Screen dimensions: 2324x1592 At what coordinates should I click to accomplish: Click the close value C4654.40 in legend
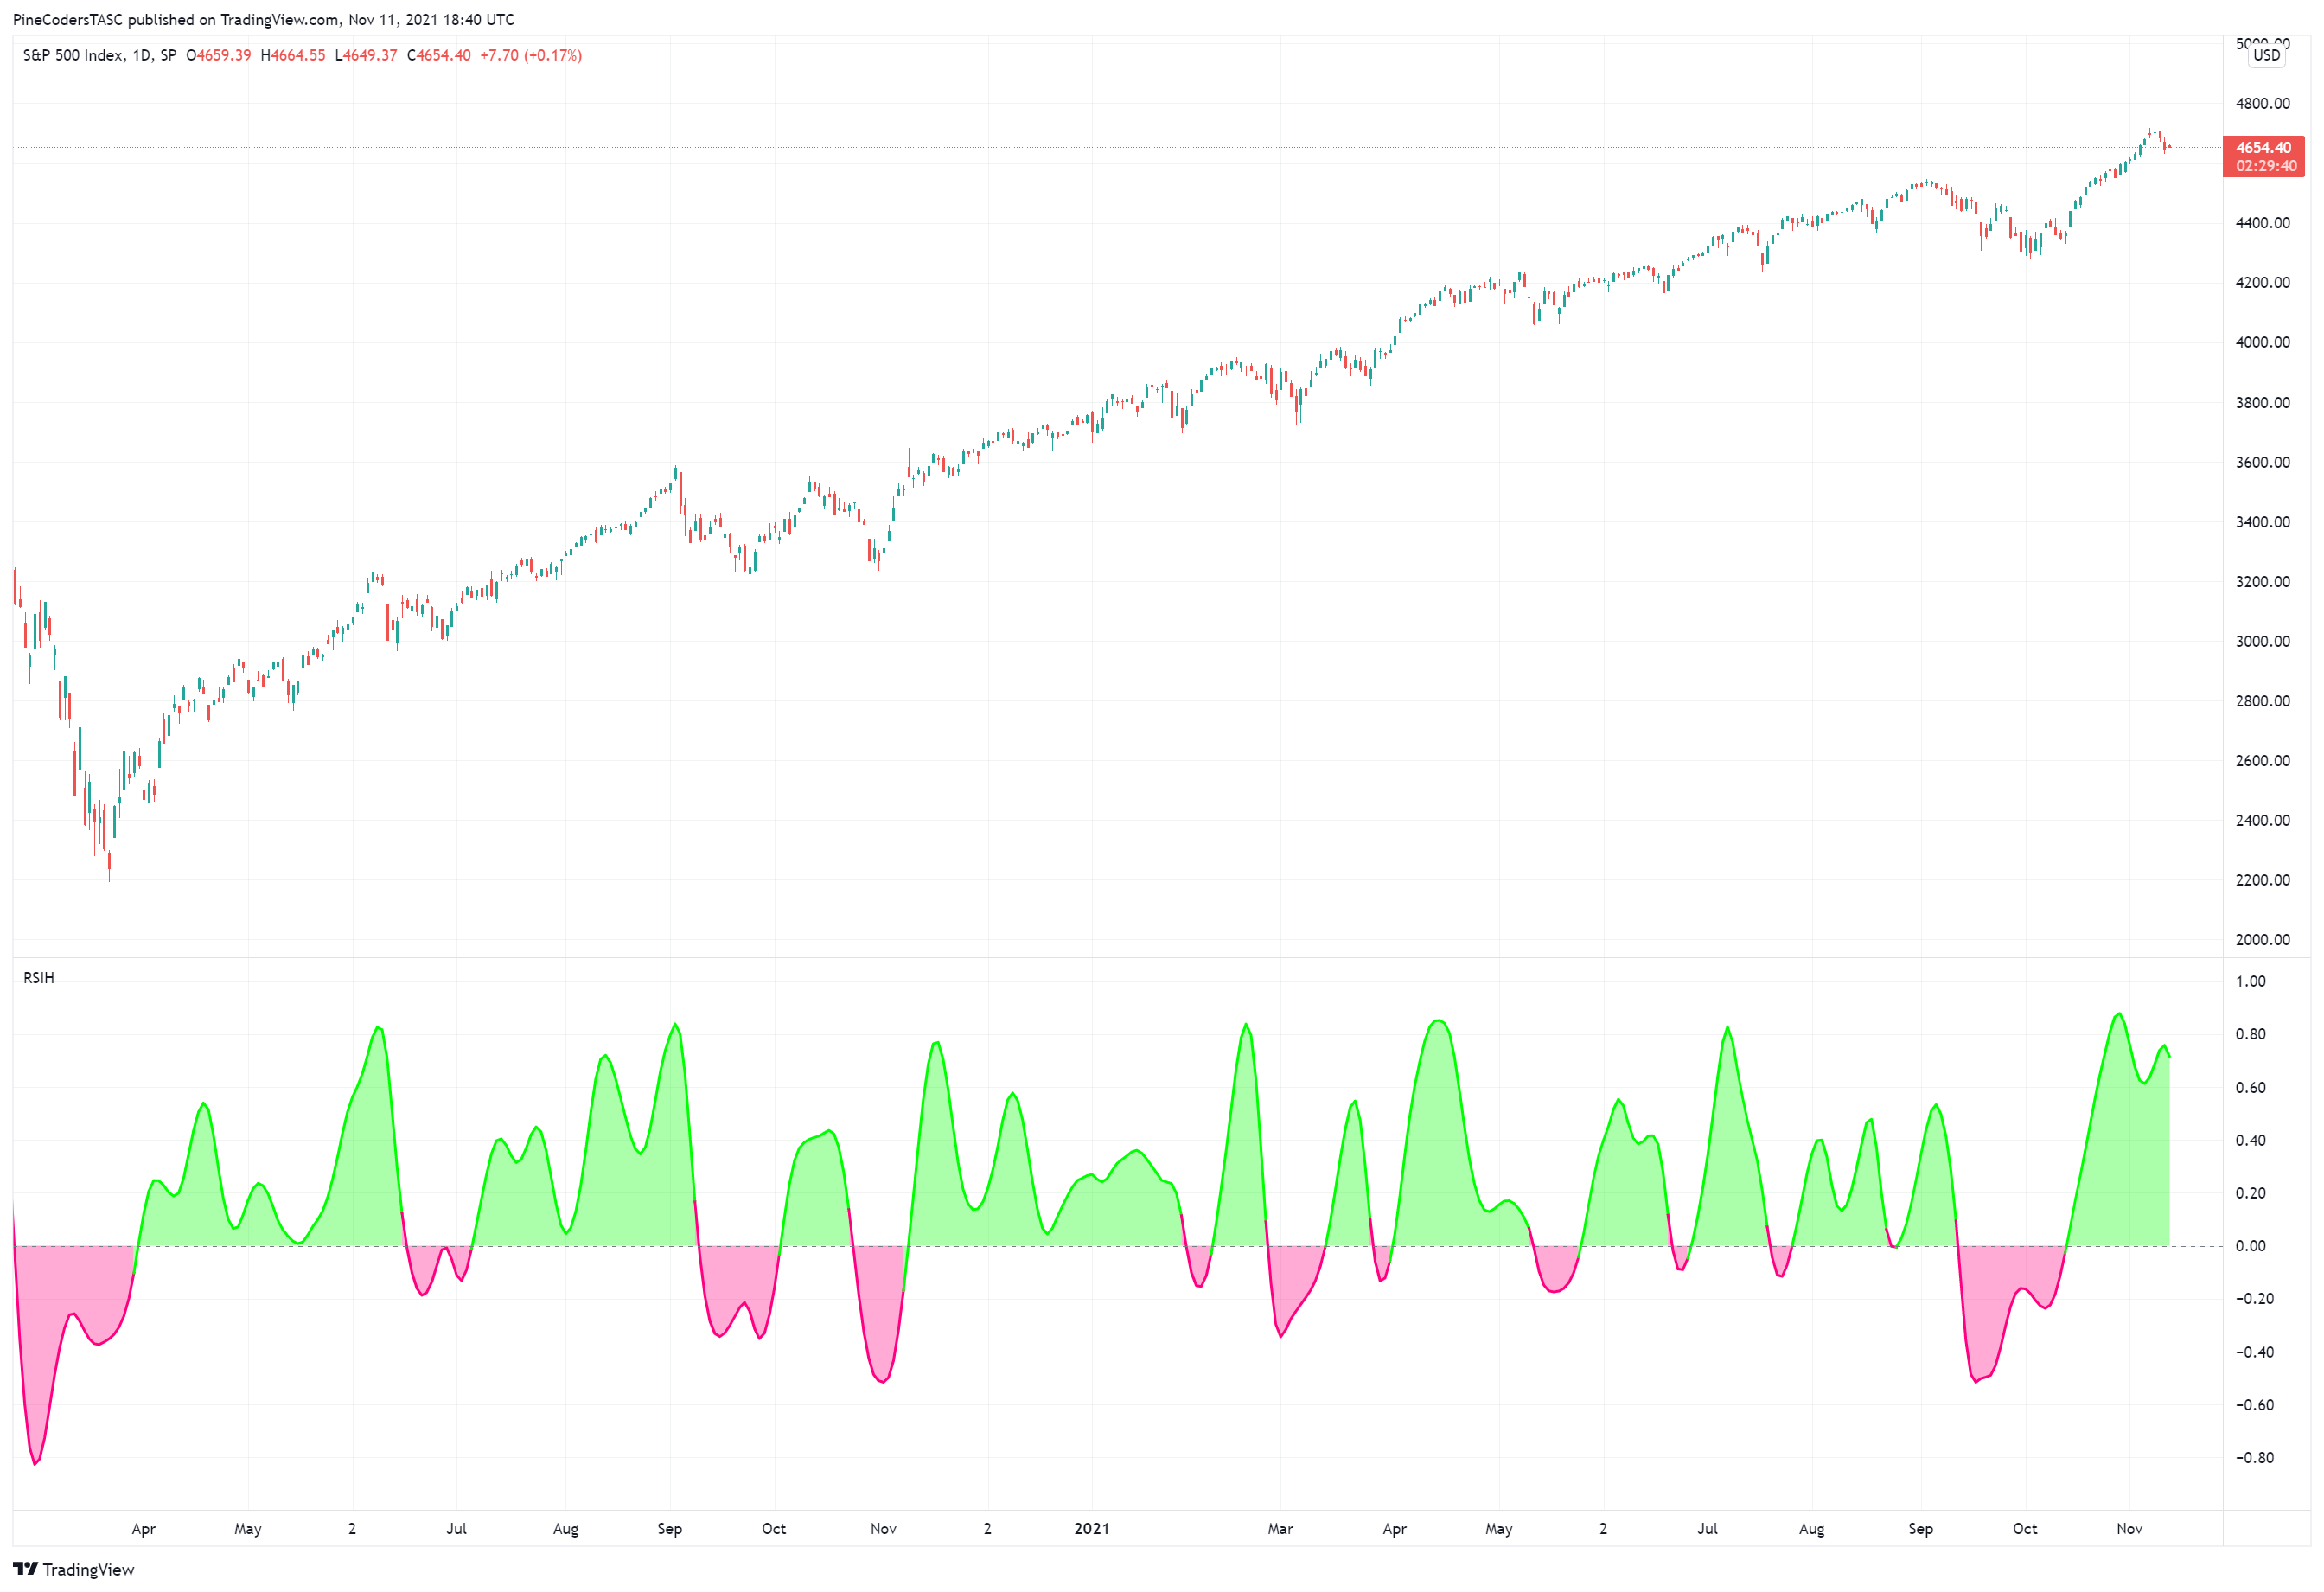coord(439,55)
